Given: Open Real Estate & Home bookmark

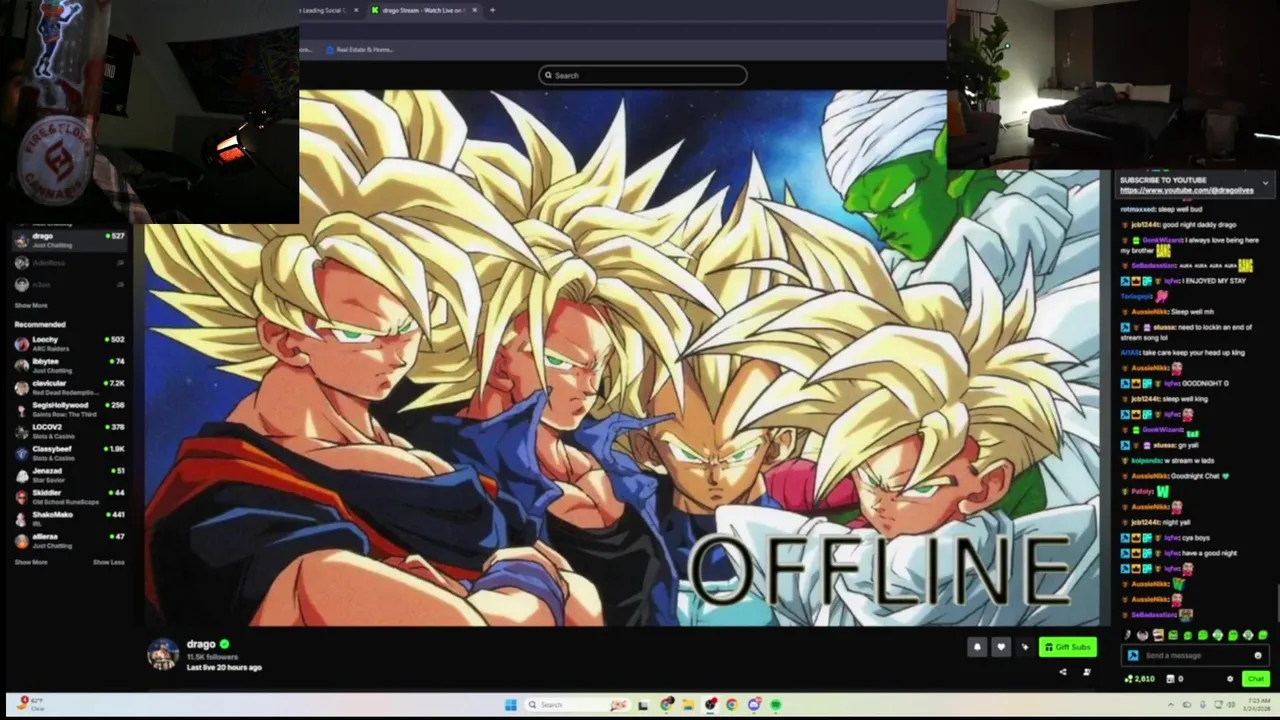Looking at the screenshot, I should pos(360,49).
